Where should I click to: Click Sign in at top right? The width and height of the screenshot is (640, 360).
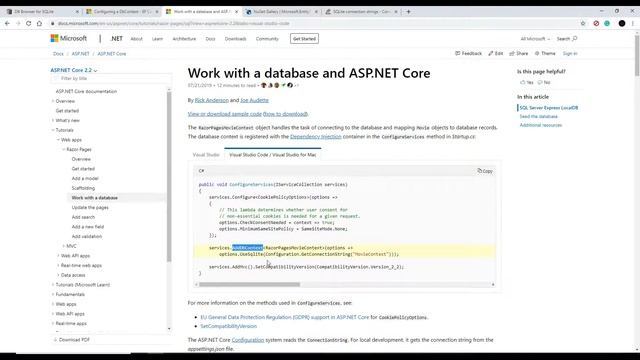point(570,53)
